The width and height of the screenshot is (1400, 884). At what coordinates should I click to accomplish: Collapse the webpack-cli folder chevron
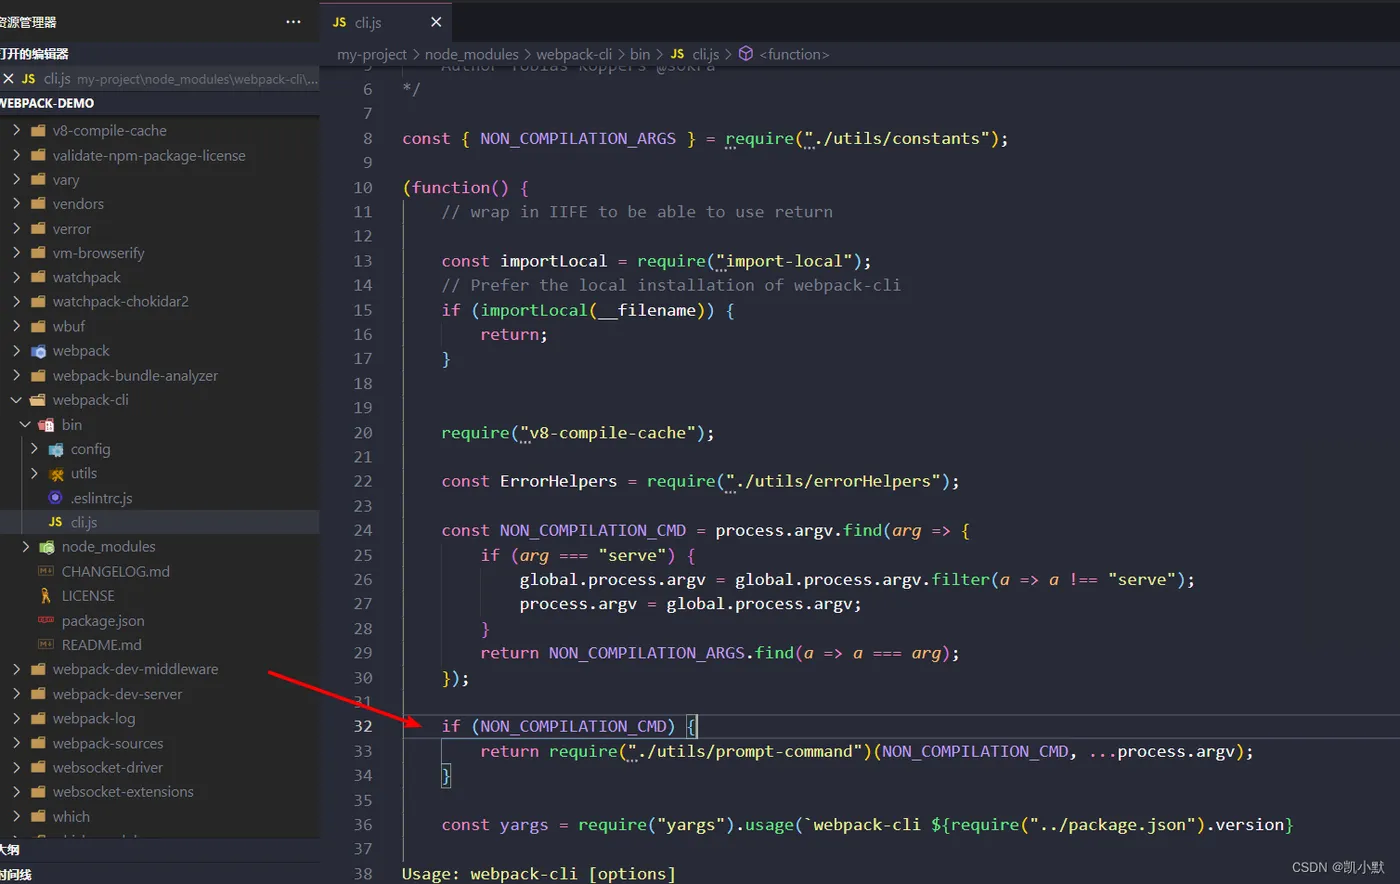[17, 400]
